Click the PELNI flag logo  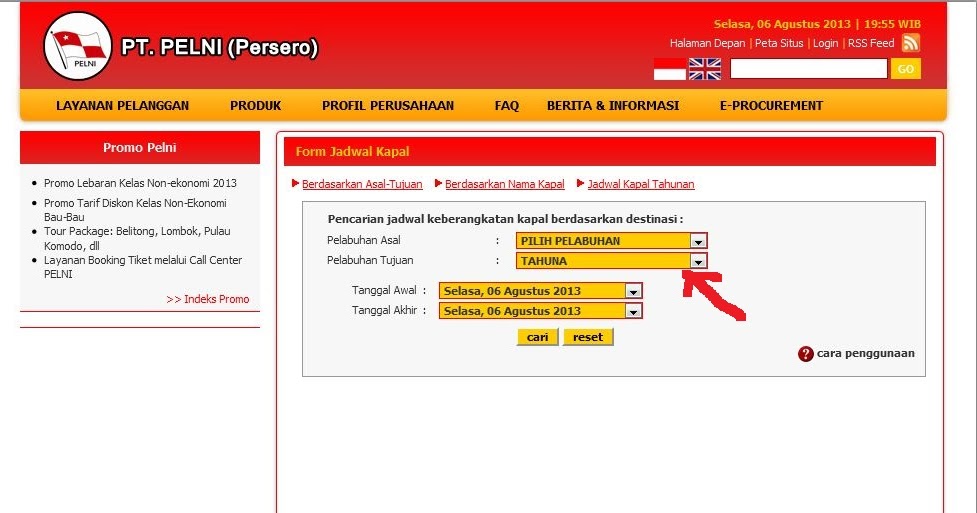pyautogui.click(x=78, y=46)
